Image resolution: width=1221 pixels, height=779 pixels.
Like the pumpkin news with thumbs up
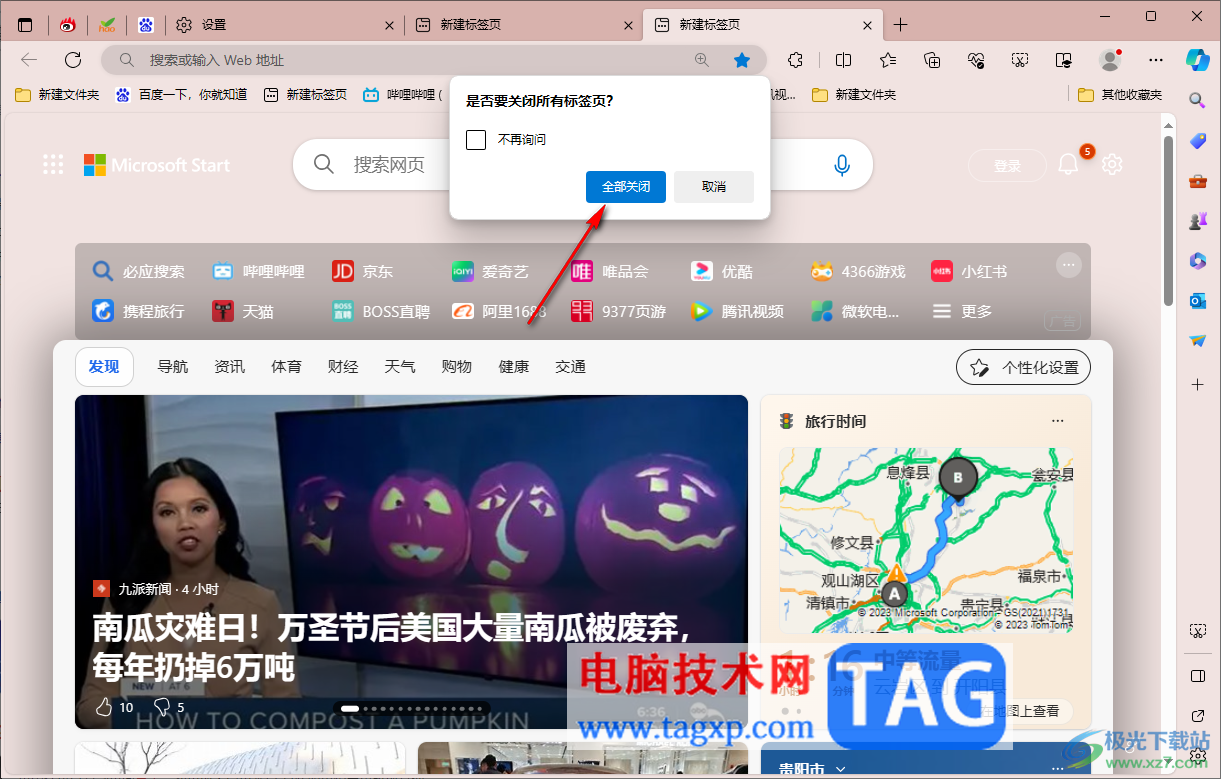click(104, 707)
